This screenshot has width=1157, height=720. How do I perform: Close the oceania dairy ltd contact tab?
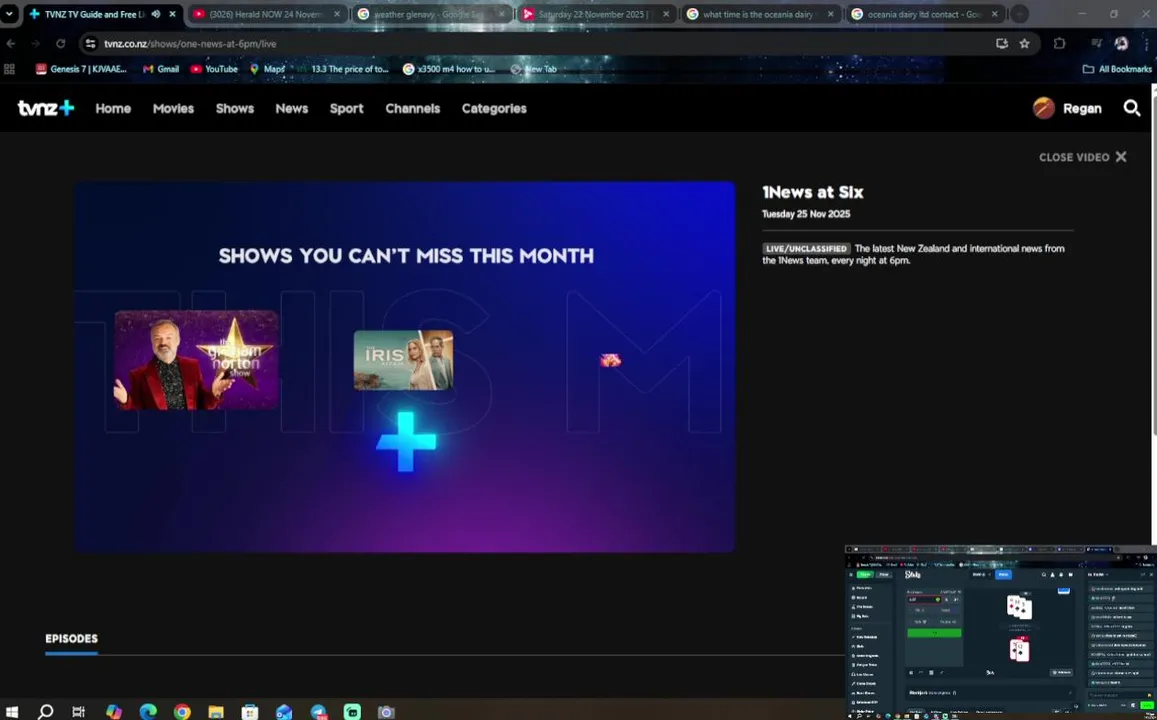click(x=995, y=14)
